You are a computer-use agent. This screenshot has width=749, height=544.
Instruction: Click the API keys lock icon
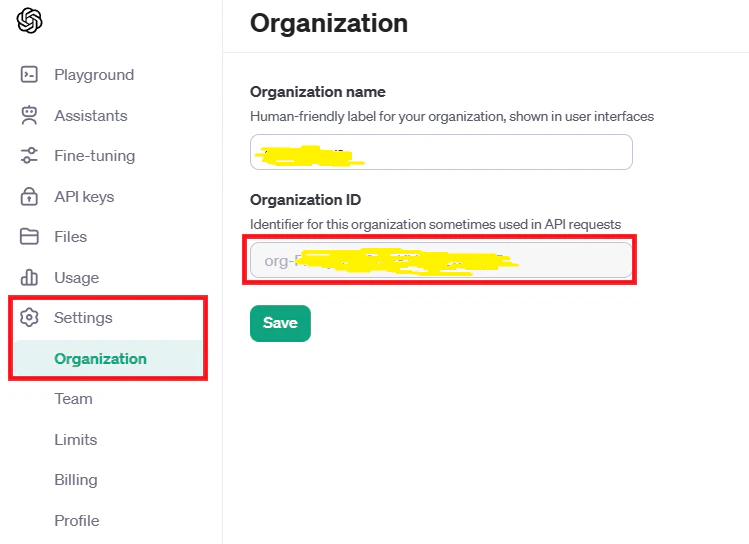[29, 196]
